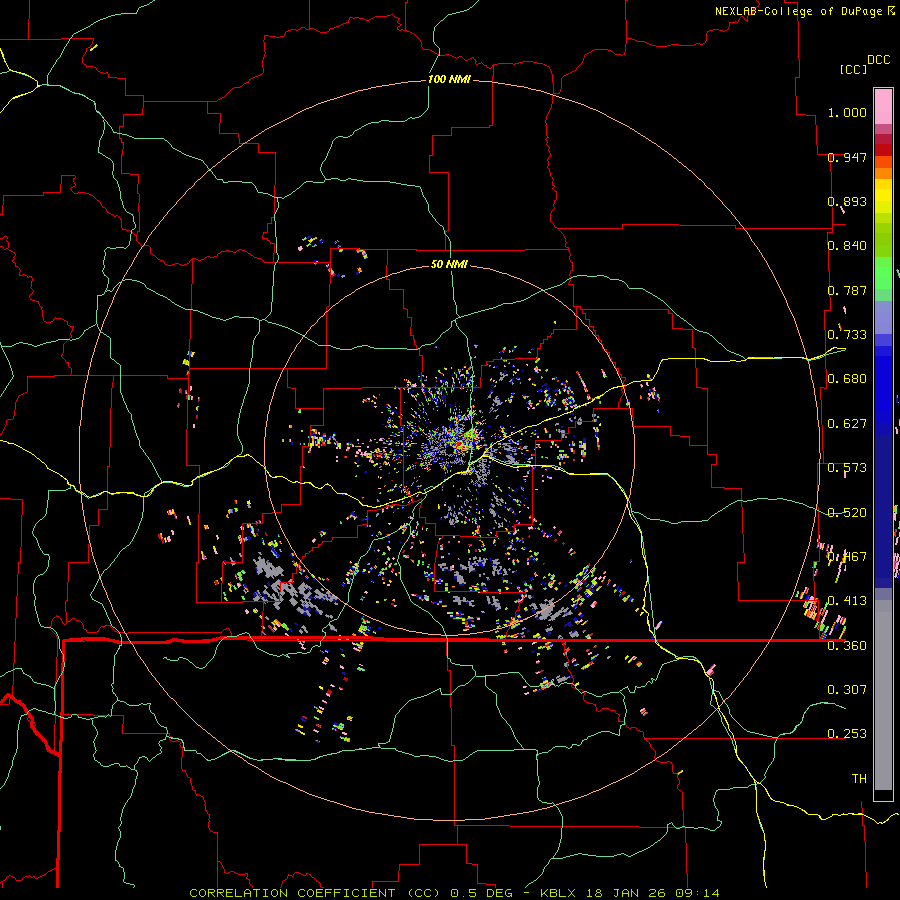Select the 0.413 scale value
900x900 pixels.
847,601
